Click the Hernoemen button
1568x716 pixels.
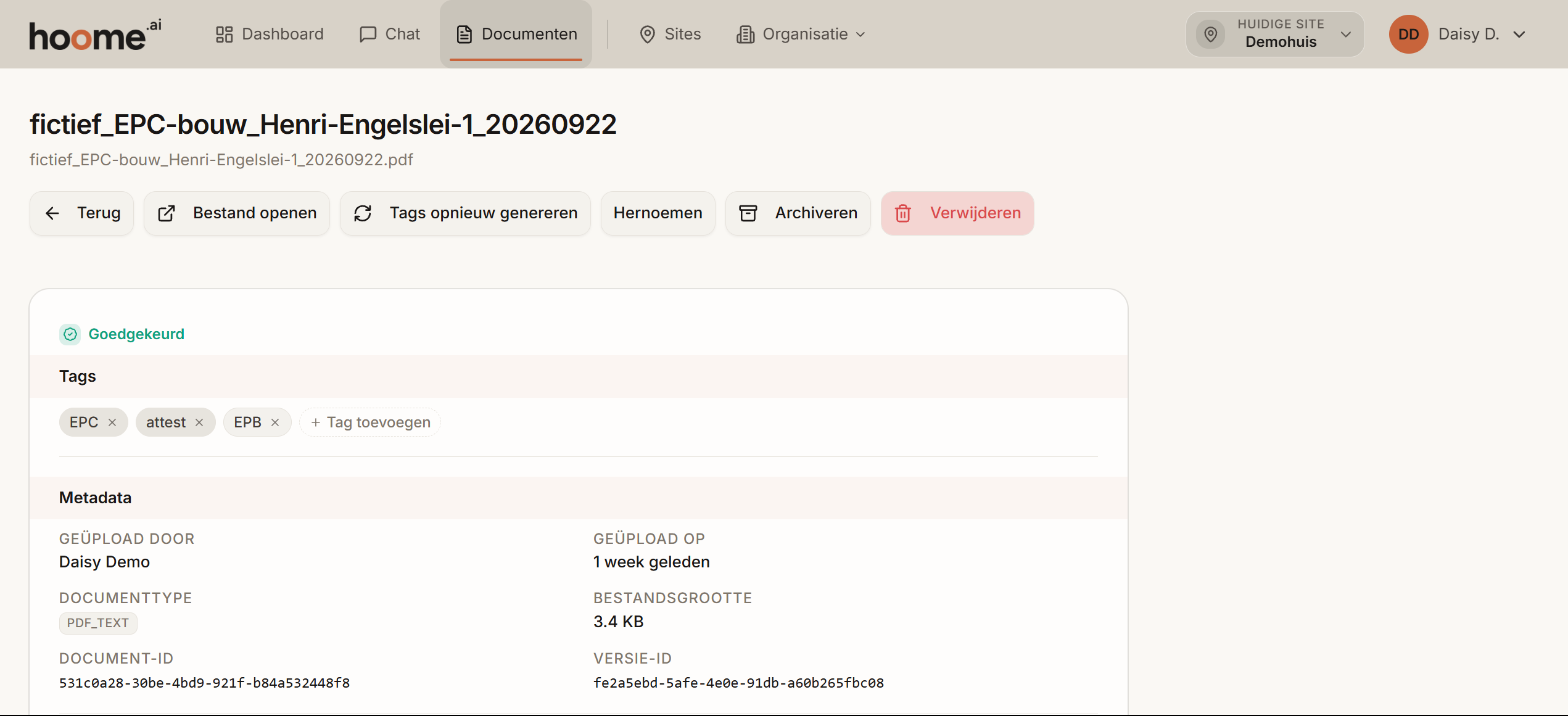point(658,213)
